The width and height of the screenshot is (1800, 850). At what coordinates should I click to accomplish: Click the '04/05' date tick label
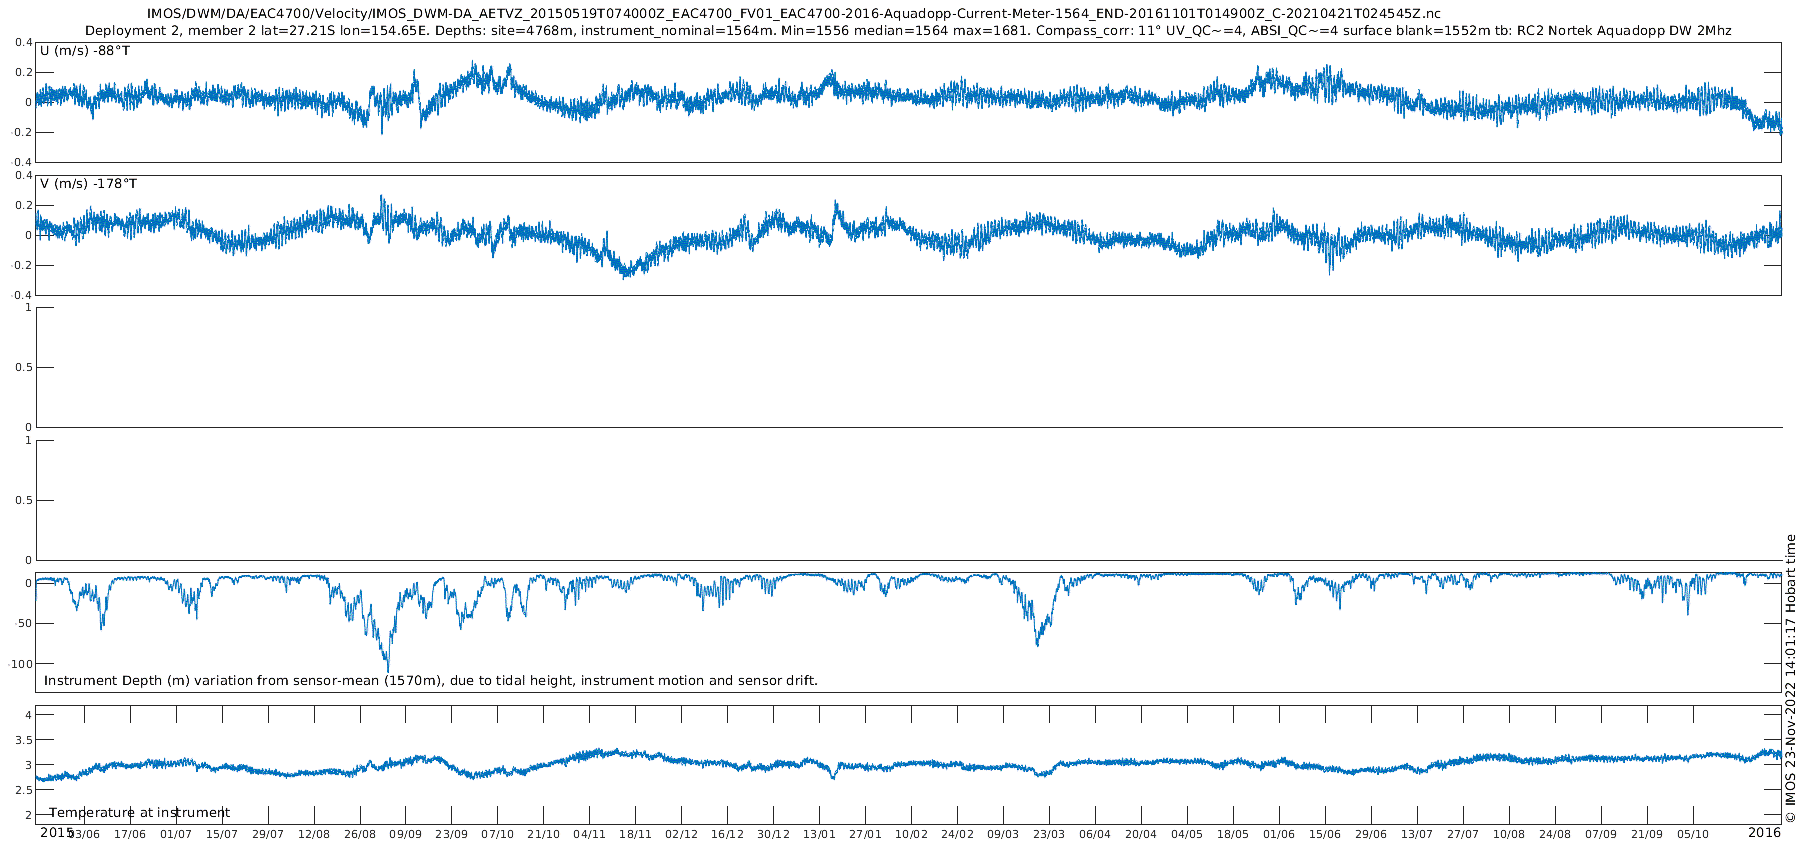point(1188,834)
